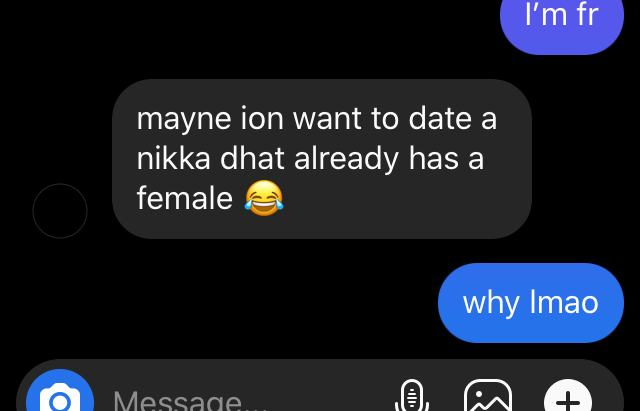Tap "already has a" text in gray bubble
Screen dimensions: 640x411
[x=389, y=159]
